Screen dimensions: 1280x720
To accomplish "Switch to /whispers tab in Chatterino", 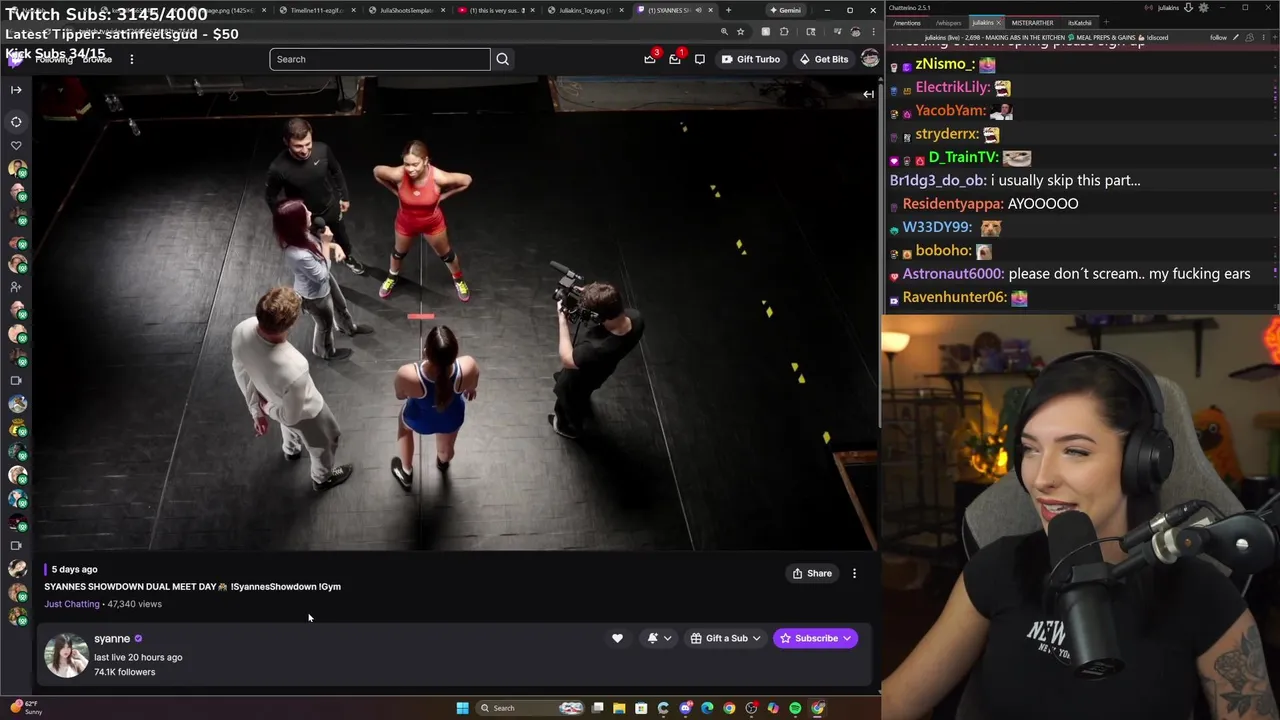I will [948, 22].
